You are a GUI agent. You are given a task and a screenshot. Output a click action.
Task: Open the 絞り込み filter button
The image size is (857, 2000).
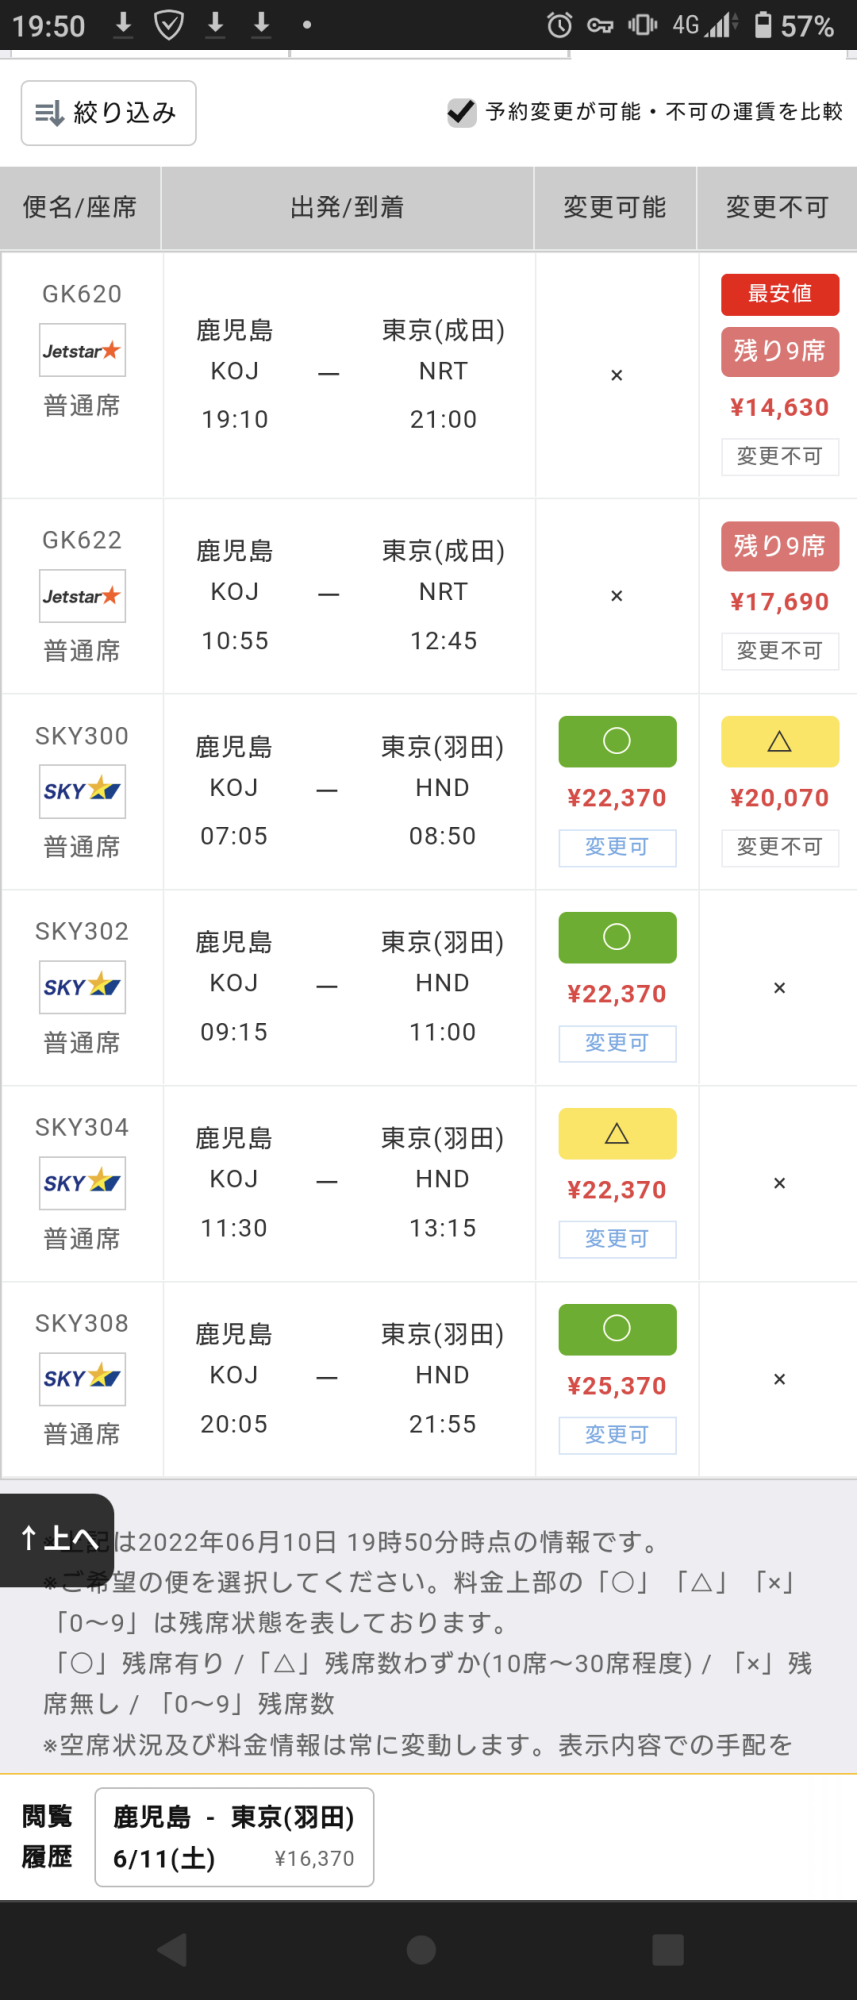click(108, 113)
